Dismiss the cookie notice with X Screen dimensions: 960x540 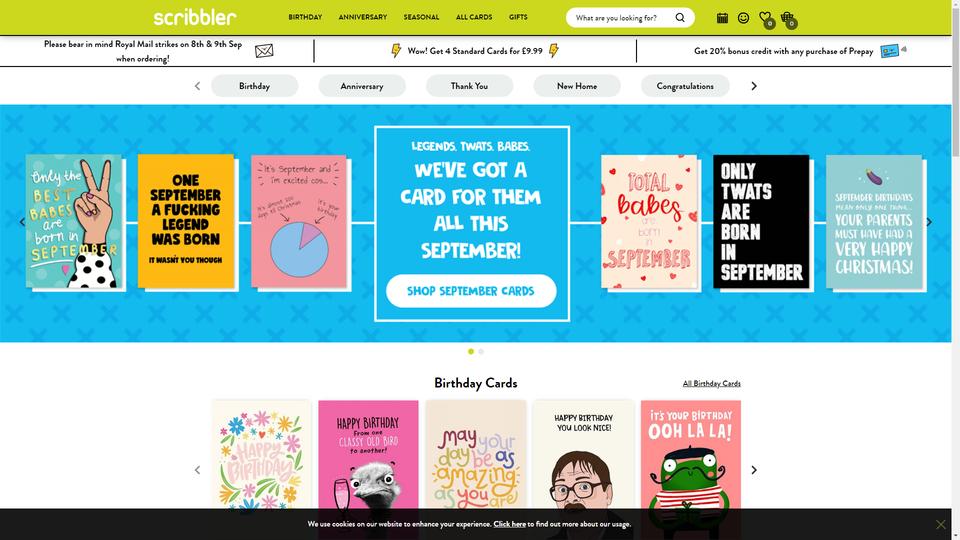[940, 524]
